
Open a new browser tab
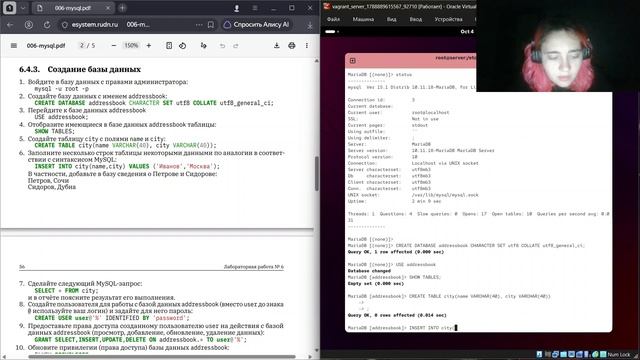122,8
